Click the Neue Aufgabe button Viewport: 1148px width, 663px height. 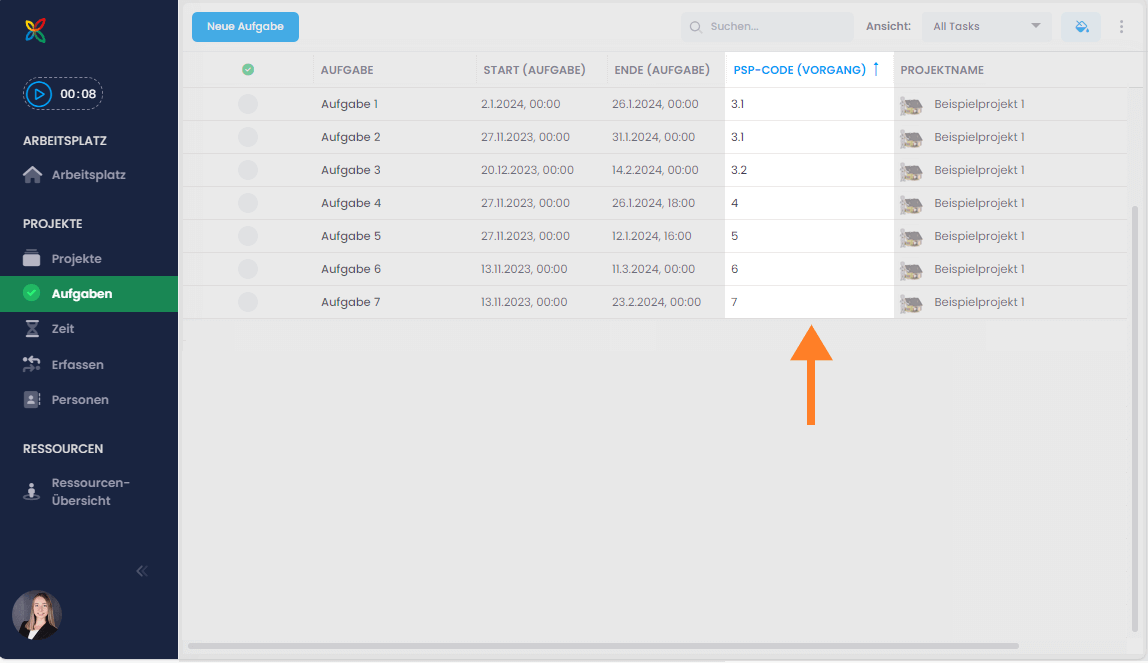[x=245, y=26]
